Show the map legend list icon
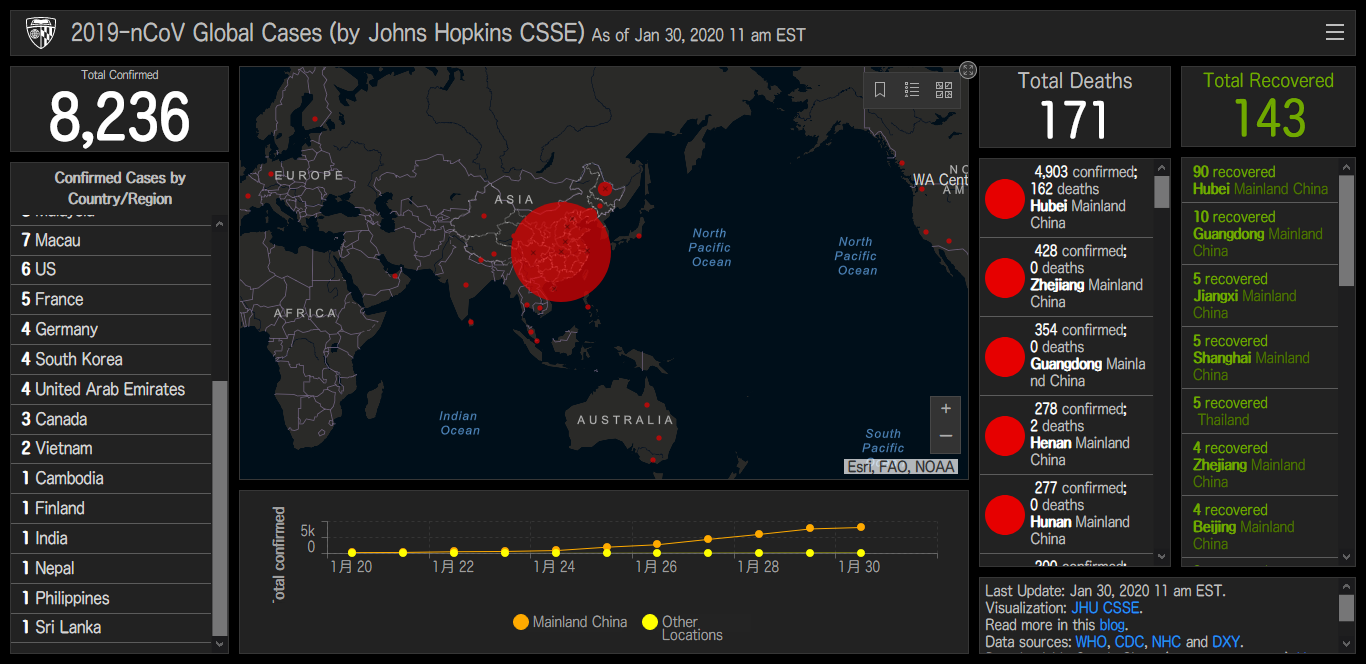Viewport: 1366px width, 664px height. (x=912, y=90)
